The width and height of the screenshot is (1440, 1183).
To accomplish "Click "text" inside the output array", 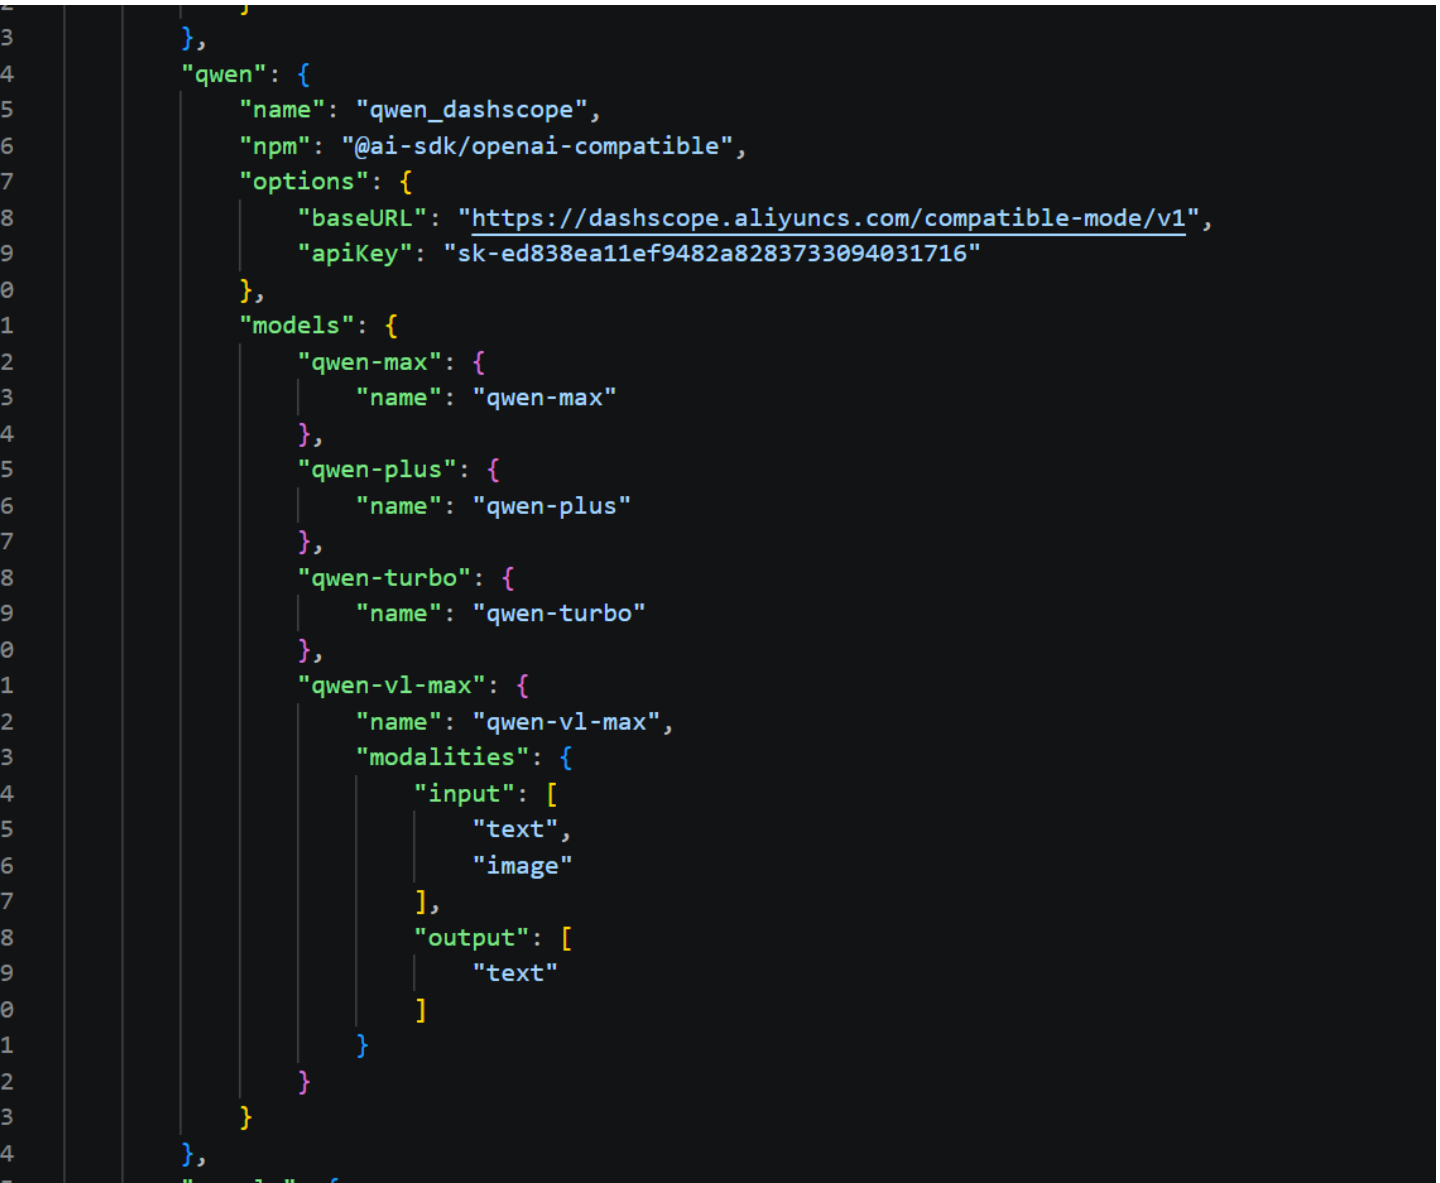I will 515,974.
